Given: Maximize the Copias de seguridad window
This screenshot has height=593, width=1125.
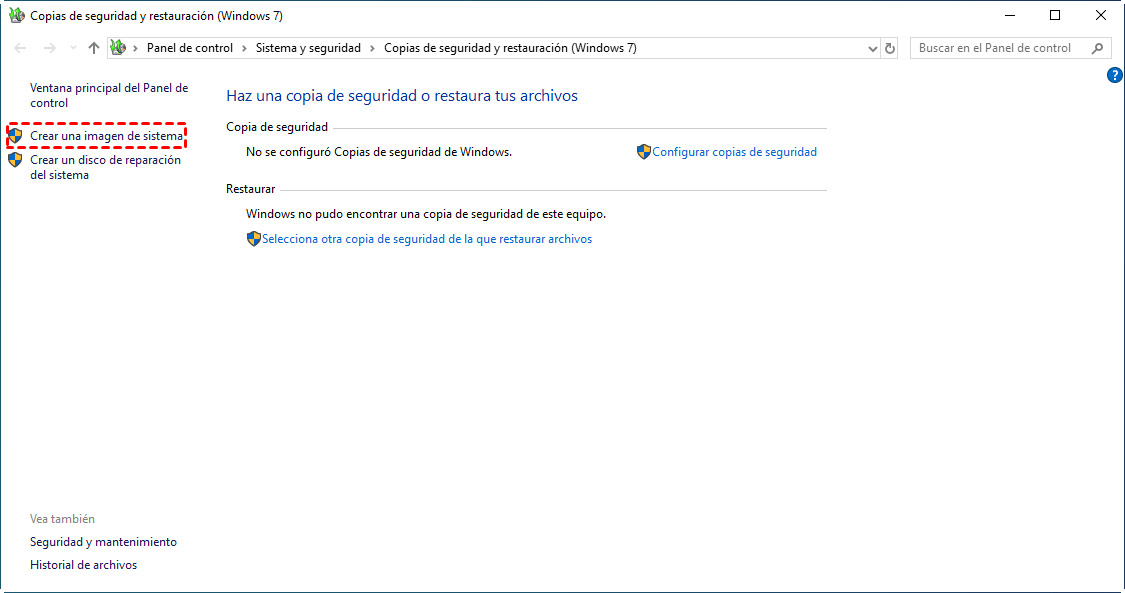Looking at the screenshot, I should 1055,15.
